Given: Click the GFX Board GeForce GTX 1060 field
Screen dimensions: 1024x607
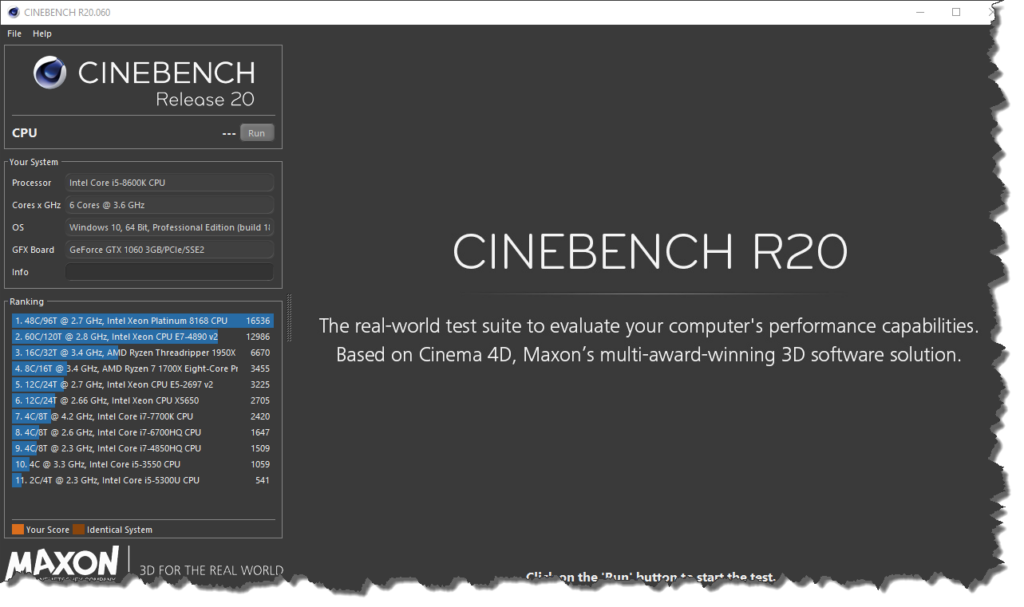Looking at the screenshot, I should [x=169, y=250].
